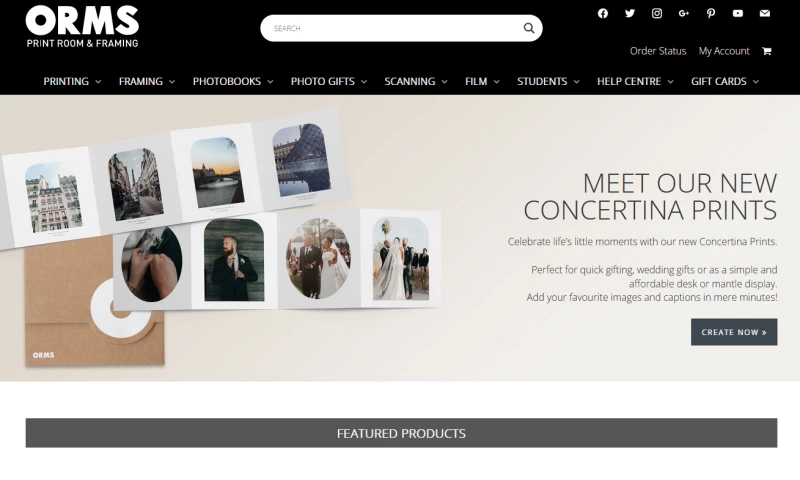Open the Photobooks dropdown menu
This screenshot has width=800, height=480.
(233, 81)
